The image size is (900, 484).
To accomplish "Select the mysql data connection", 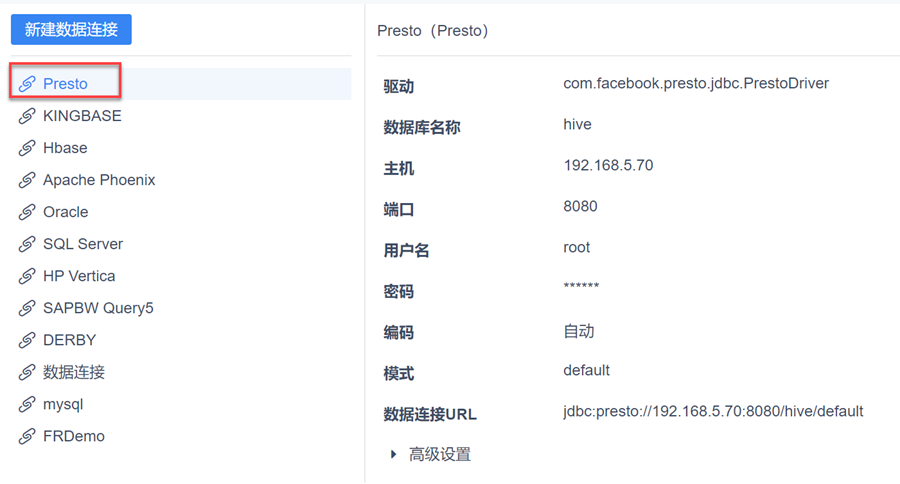I will (x=63, y=404).
